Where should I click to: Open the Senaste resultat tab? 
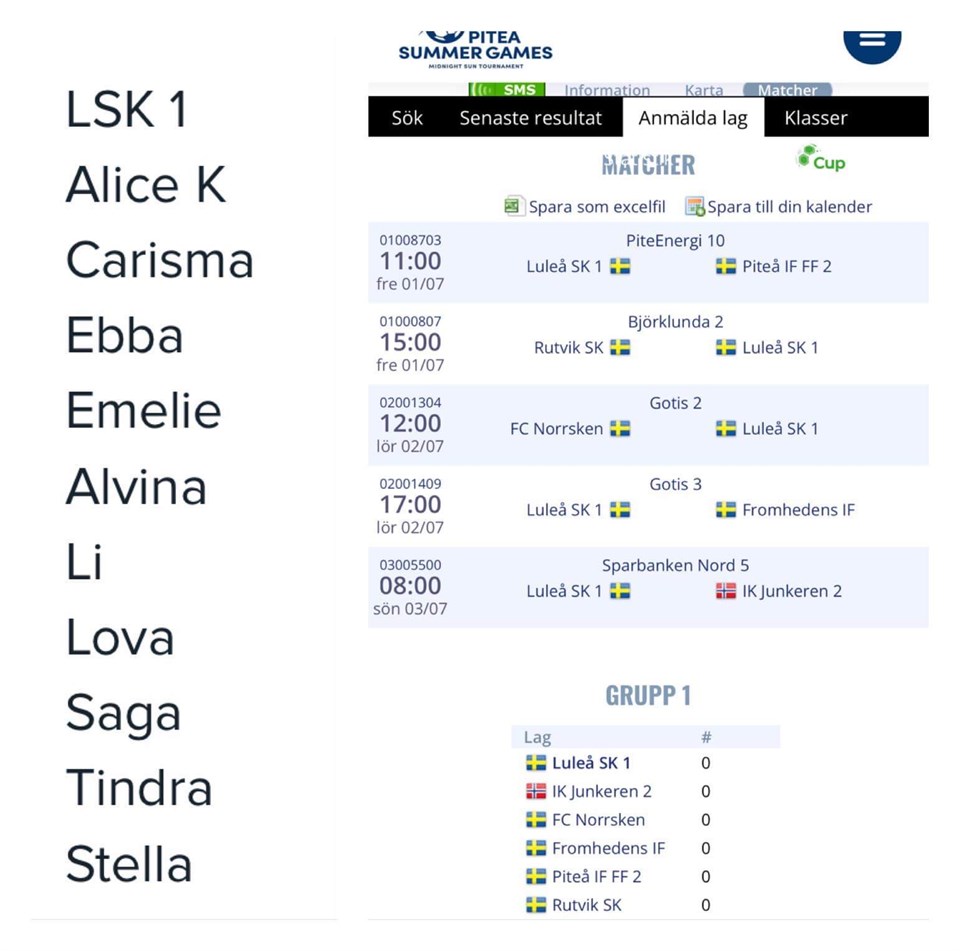530,118
